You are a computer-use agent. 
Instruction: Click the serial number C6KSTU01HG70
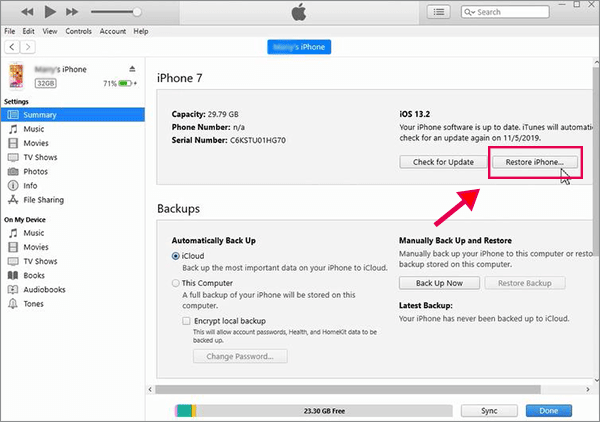(x=258, y=140)
